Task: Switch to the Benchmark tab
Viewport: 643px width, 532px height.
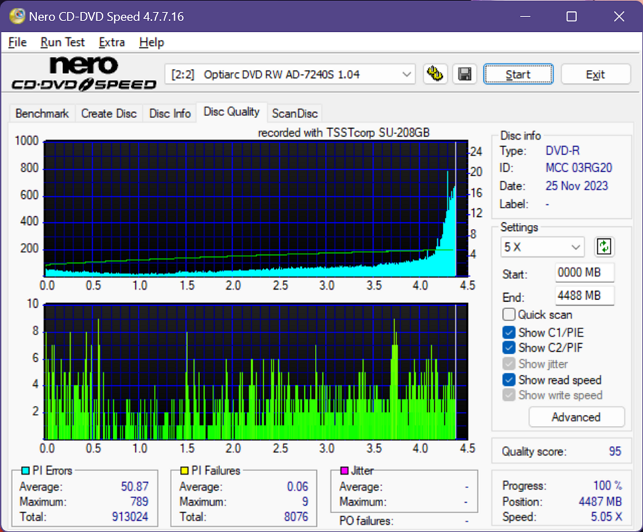Action: click(42, 113)
